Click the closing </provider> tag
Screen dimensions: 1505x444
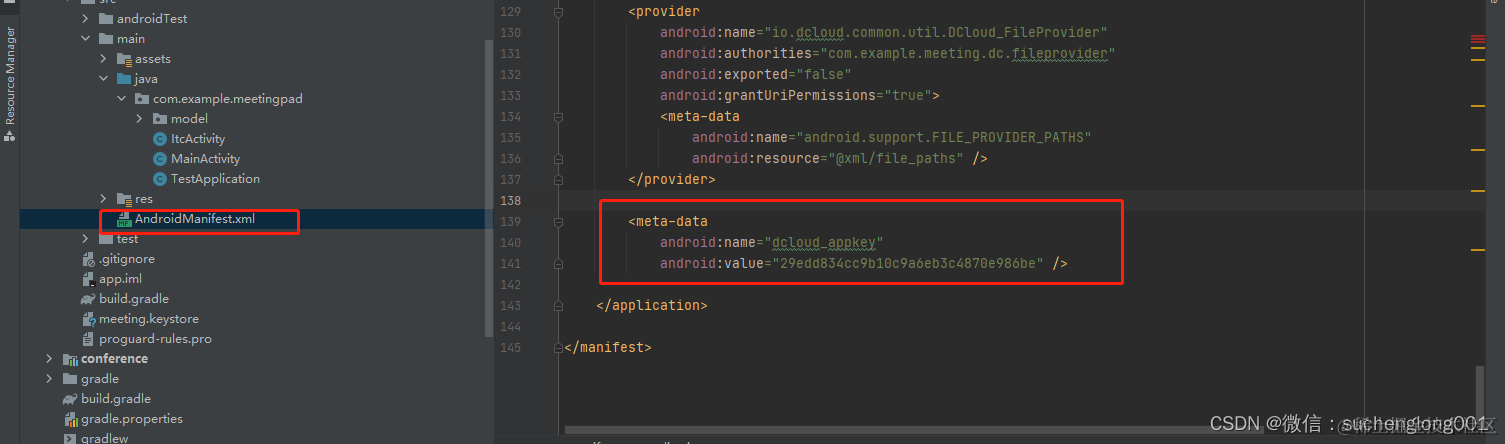click(672, 179)
